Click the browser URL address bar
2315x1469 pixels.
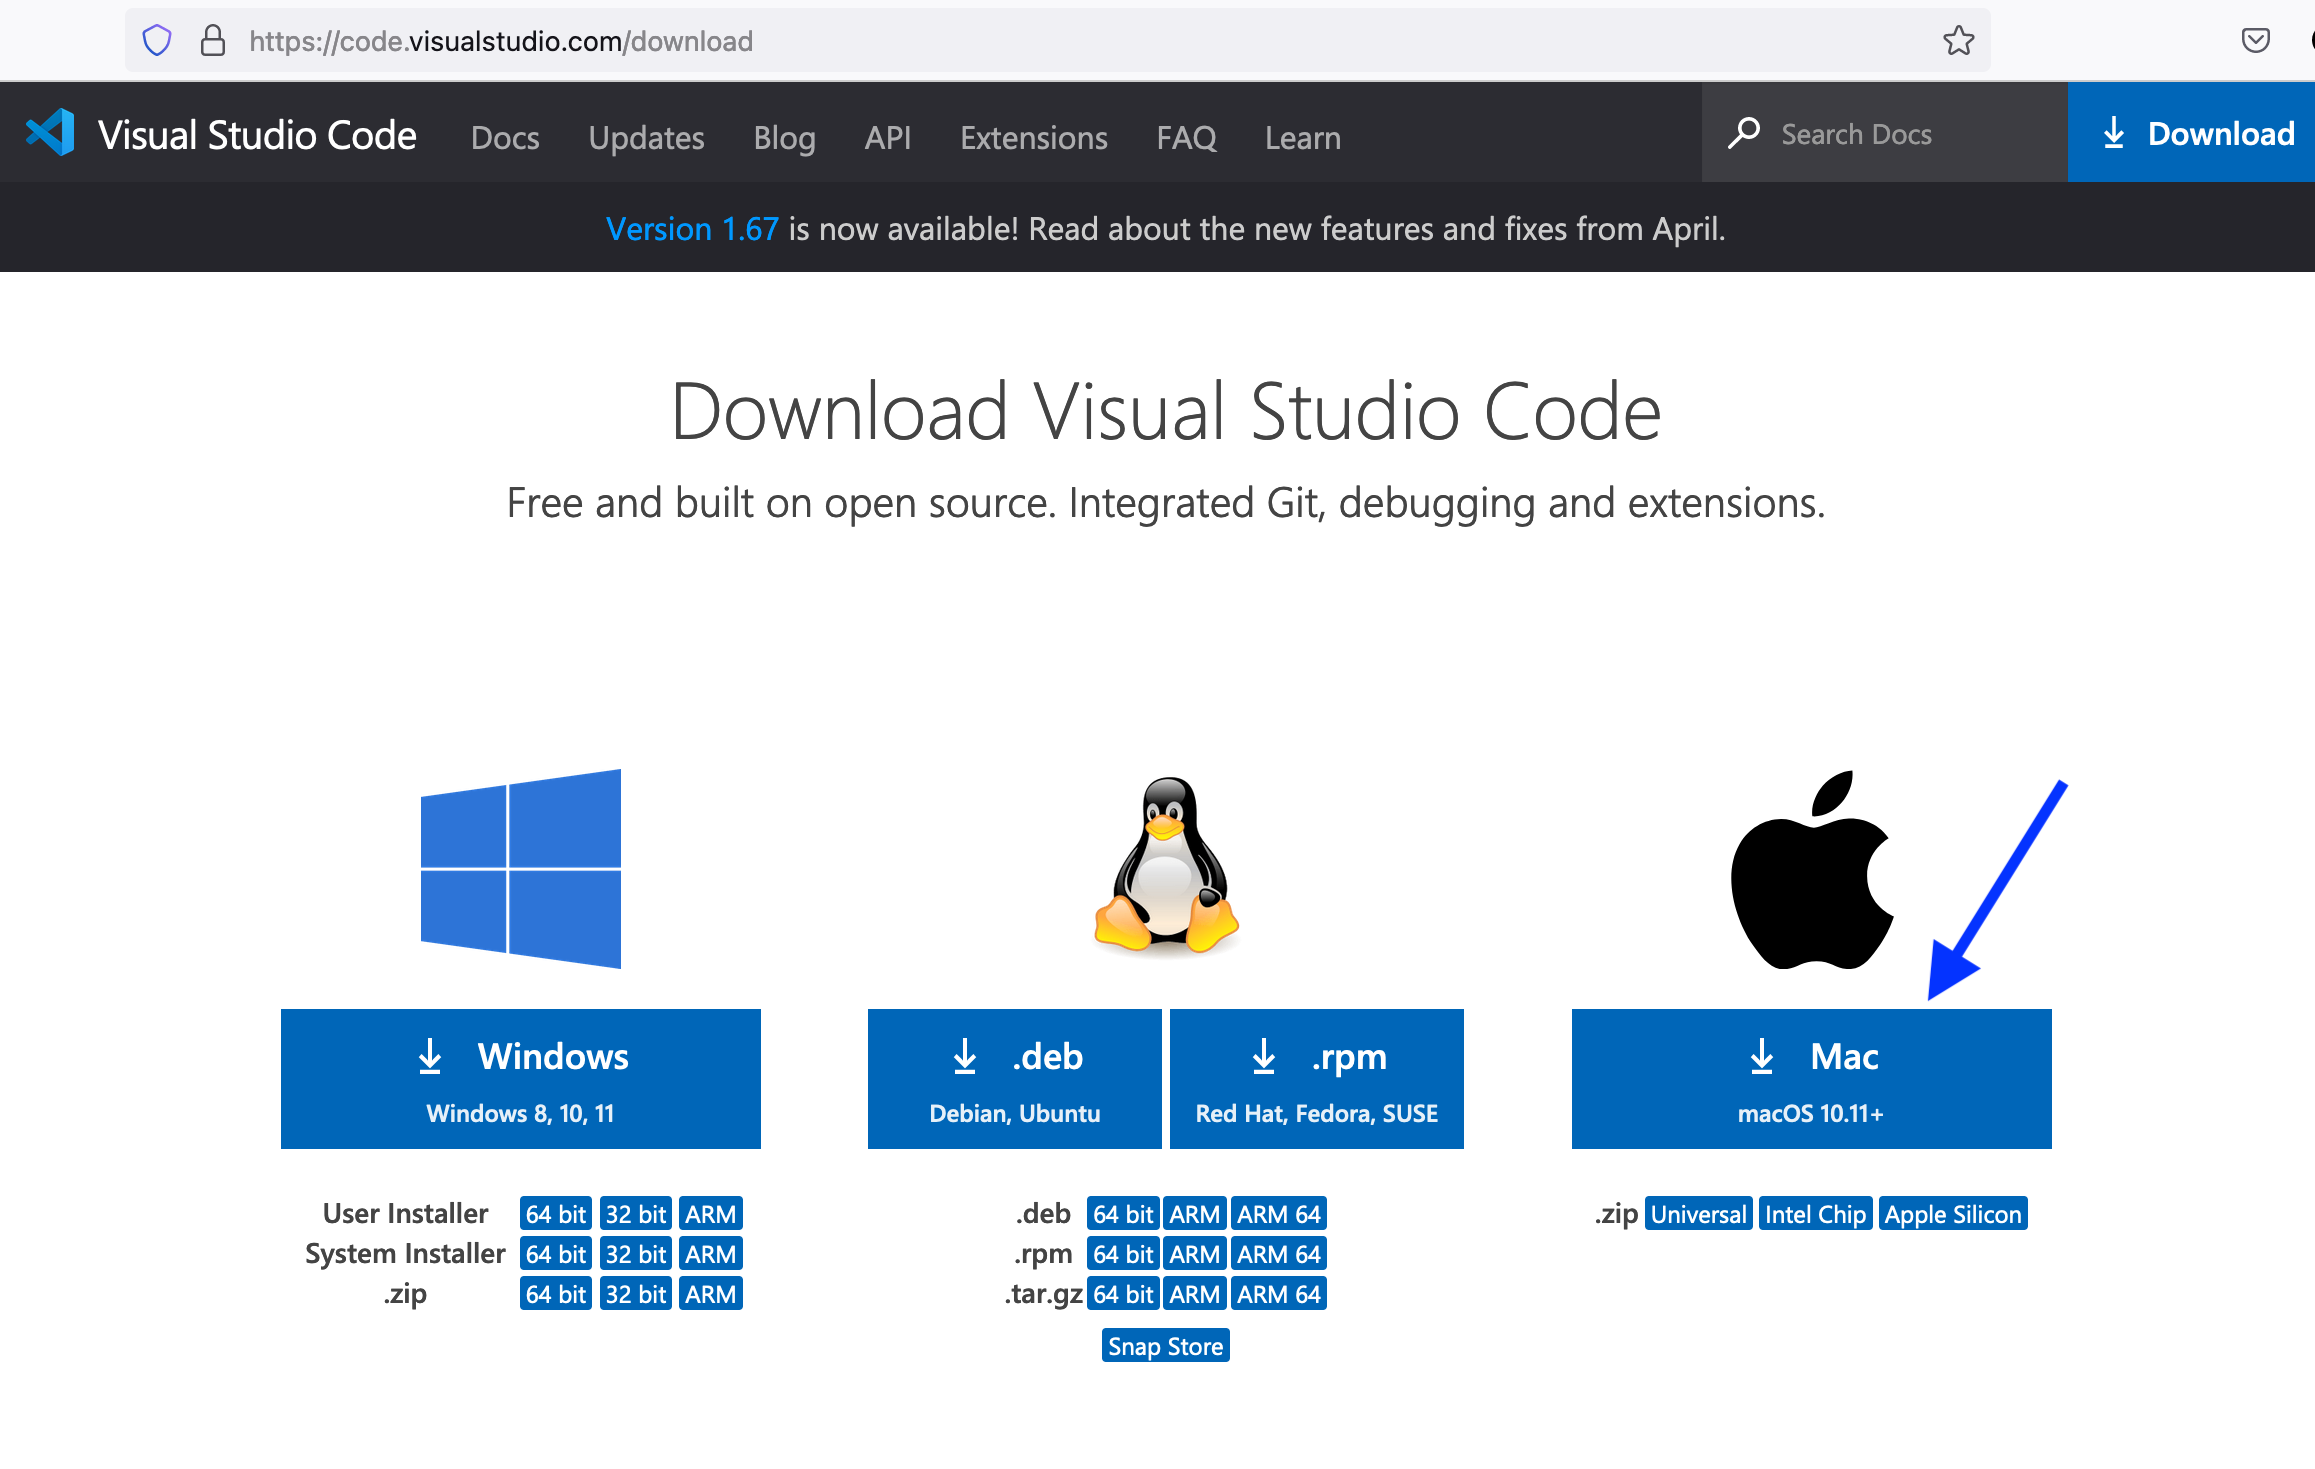coord(1057,41)
